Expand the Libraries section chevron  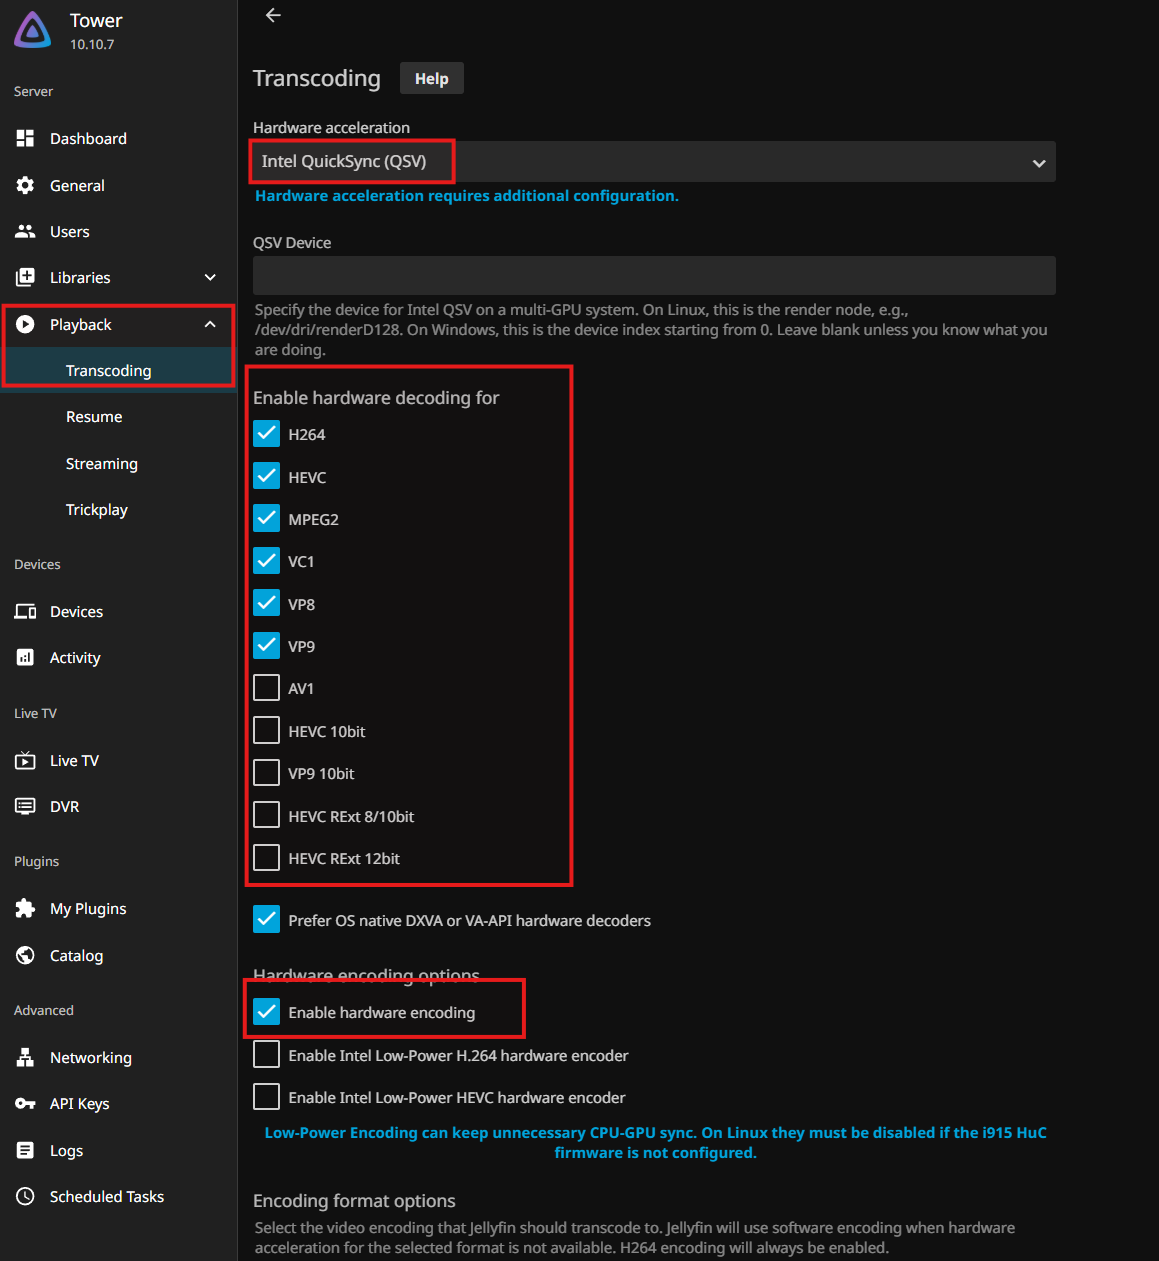pyautogui.click(x=210, y=278)
